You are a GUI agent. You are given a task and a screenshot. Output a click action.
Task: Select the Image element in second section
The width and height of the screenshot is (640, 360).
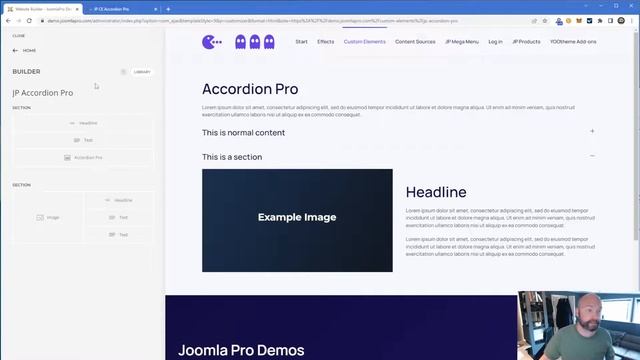point(48,218)
